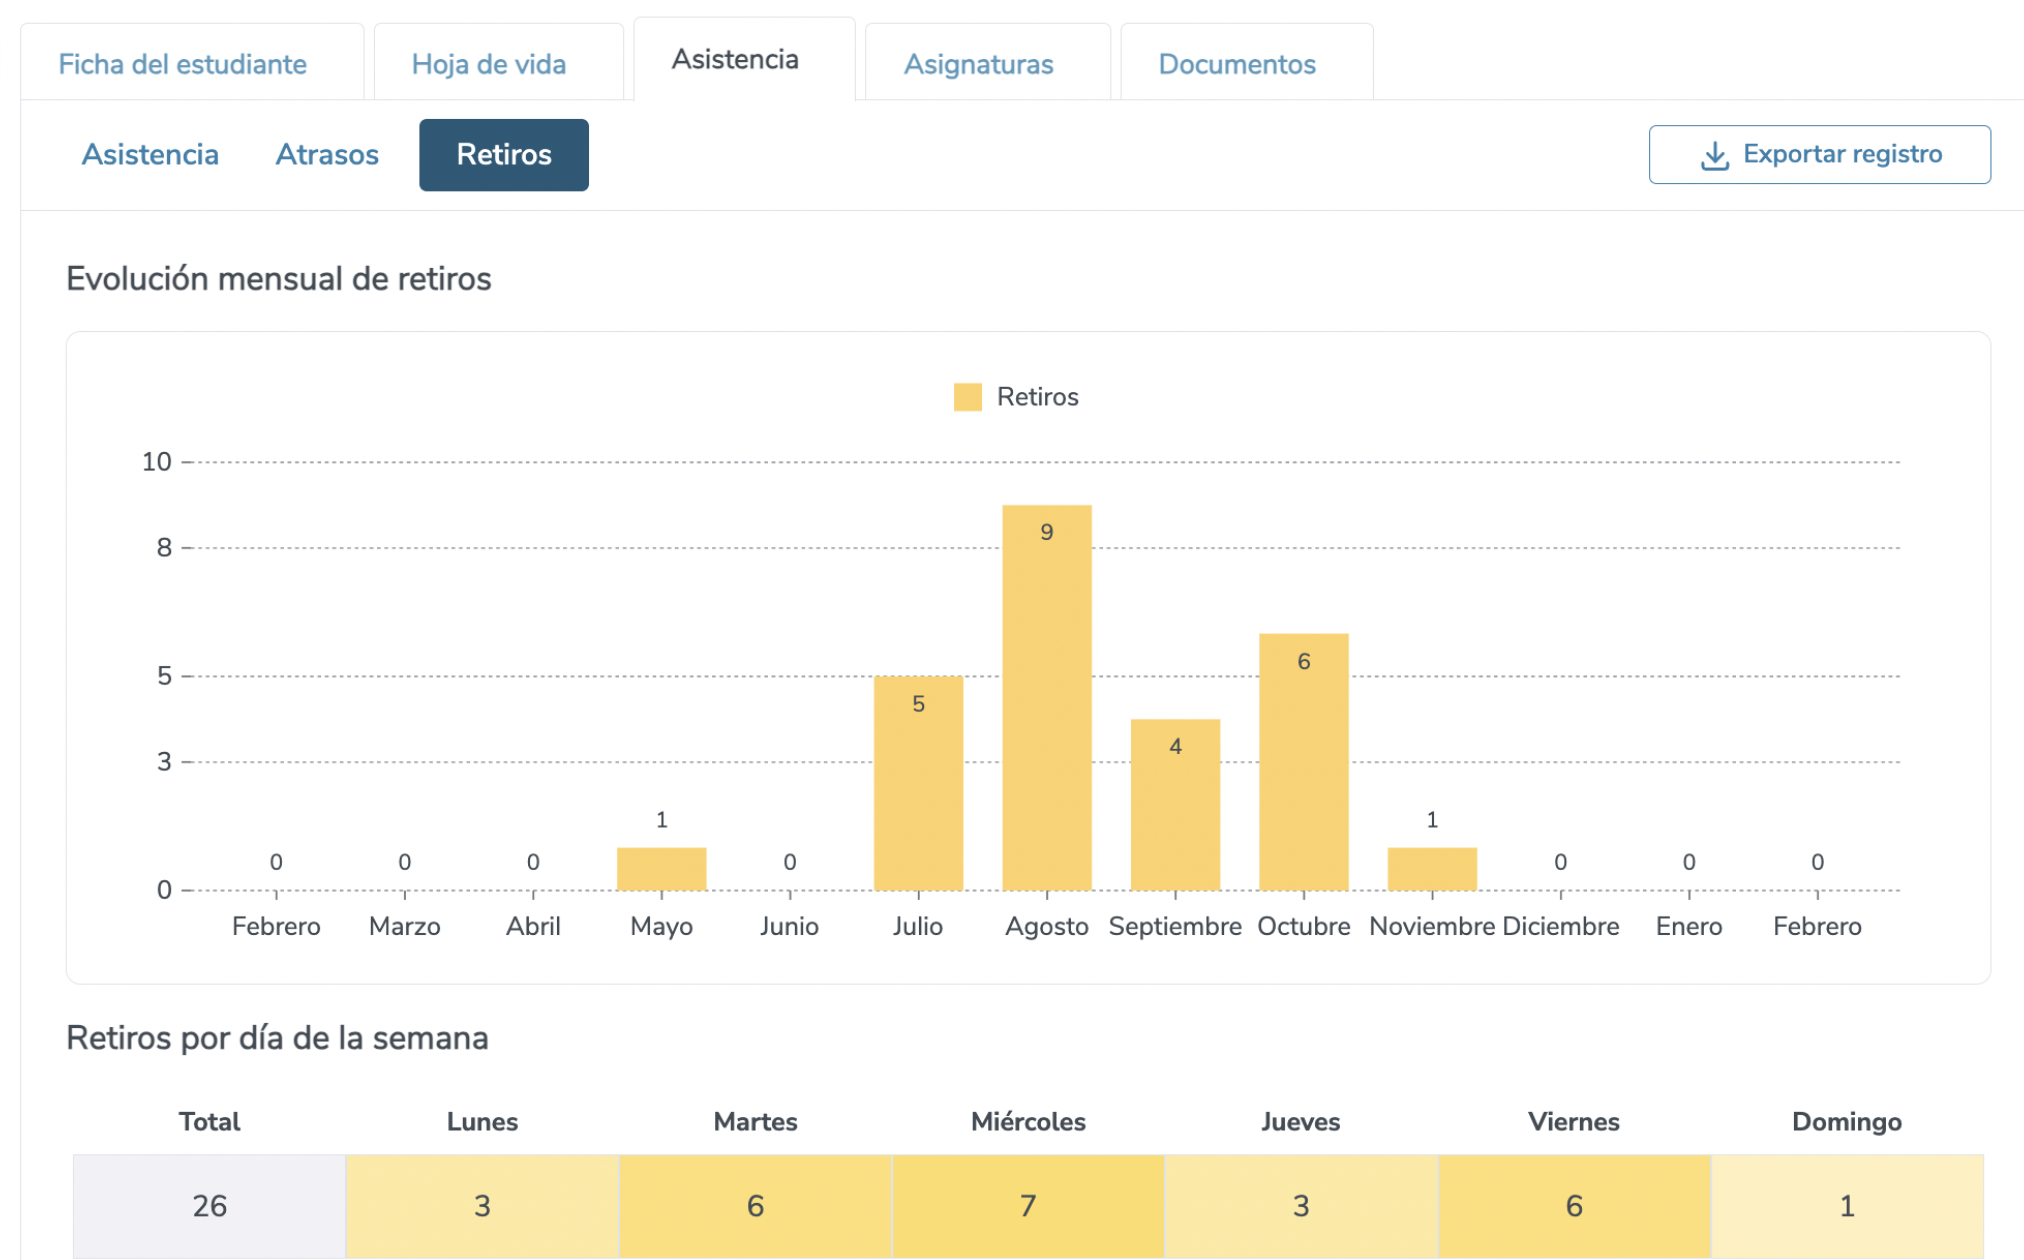Select the Septiembre bar with value 4
The image size is (2024, 1260).
(x=1175, y=805)
